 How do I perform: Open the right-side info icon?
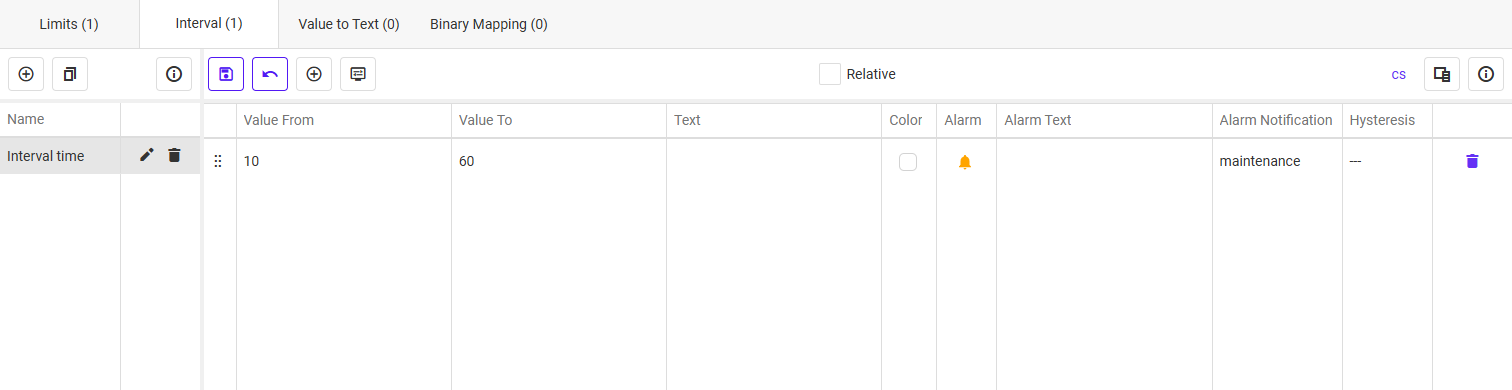(x=1486, y=74)
